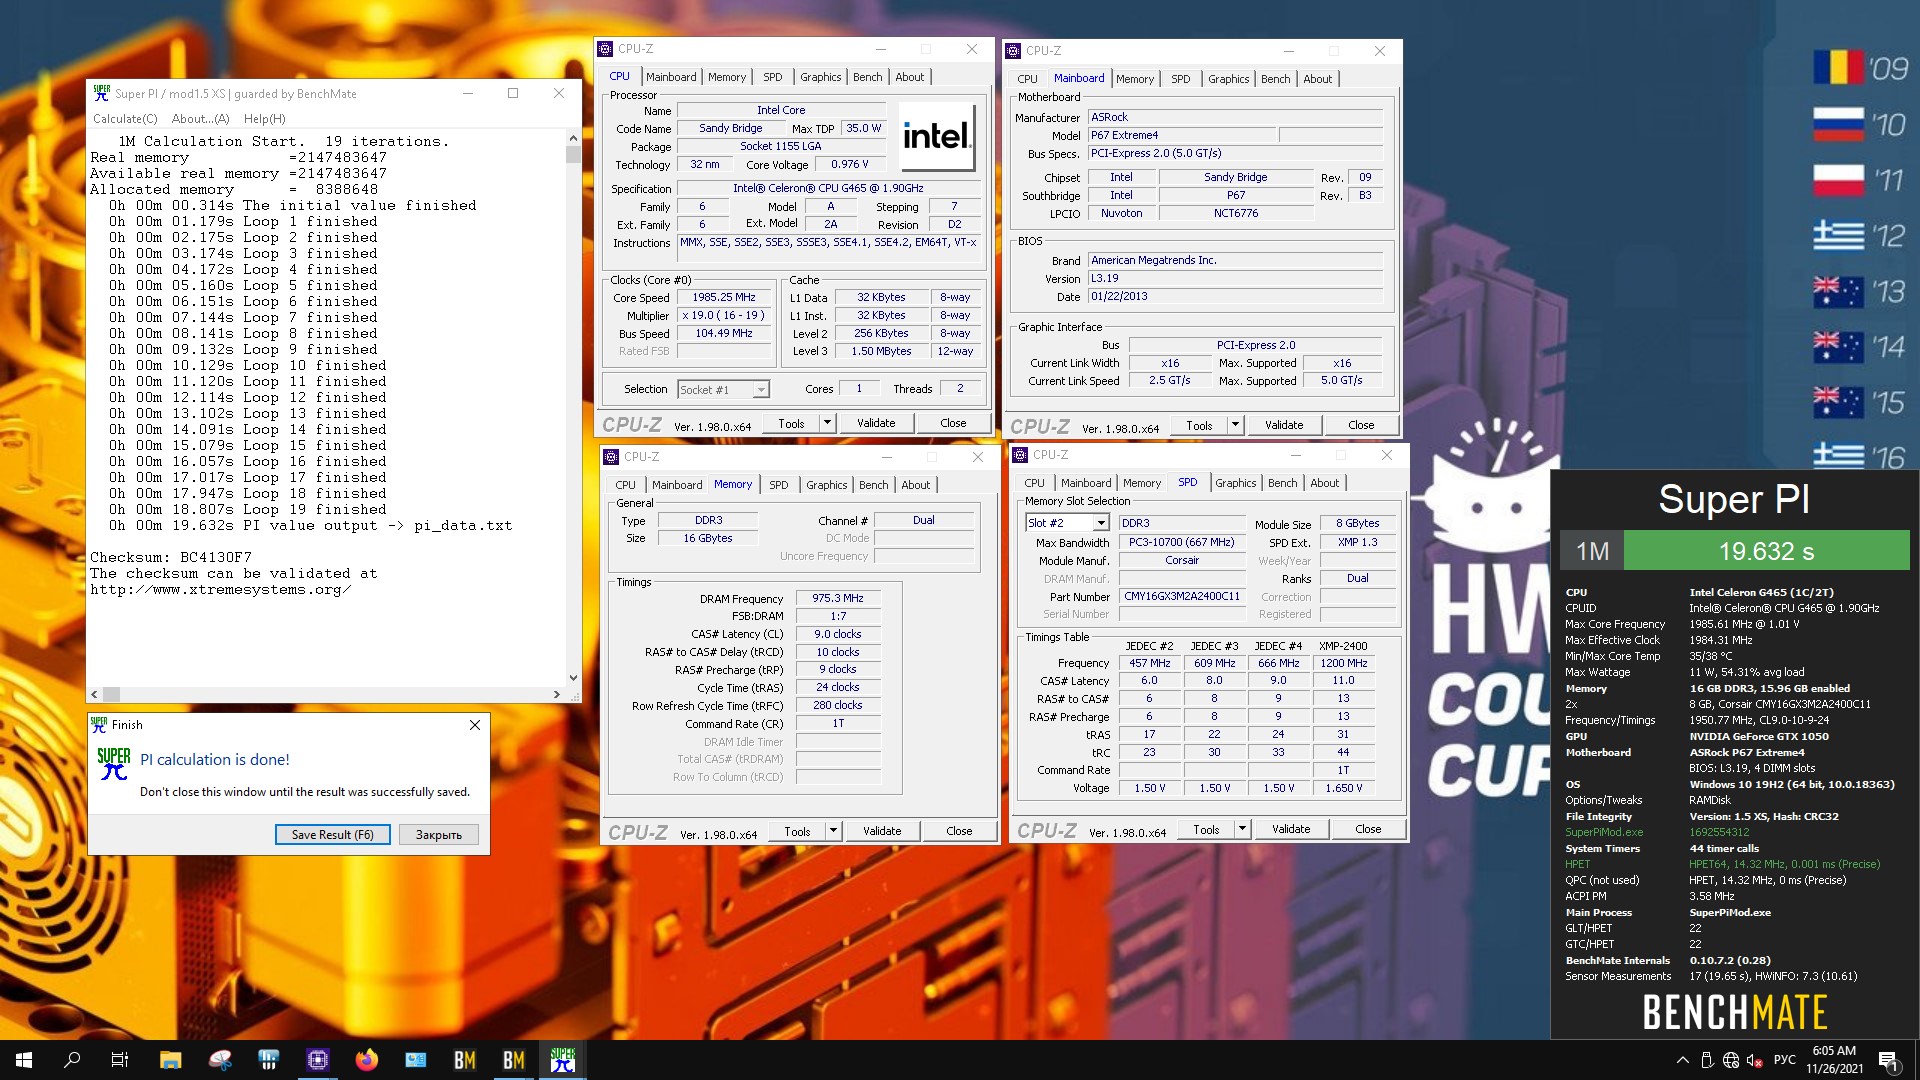Click the network globe tray icon
Screen dimensions: 1920x1080
pos(1730,1060)
